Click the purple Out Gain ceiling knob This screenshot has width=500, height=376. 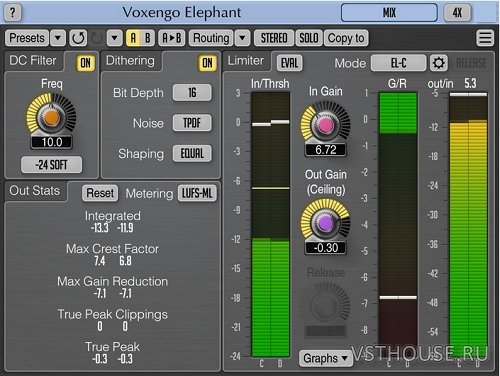325,223
